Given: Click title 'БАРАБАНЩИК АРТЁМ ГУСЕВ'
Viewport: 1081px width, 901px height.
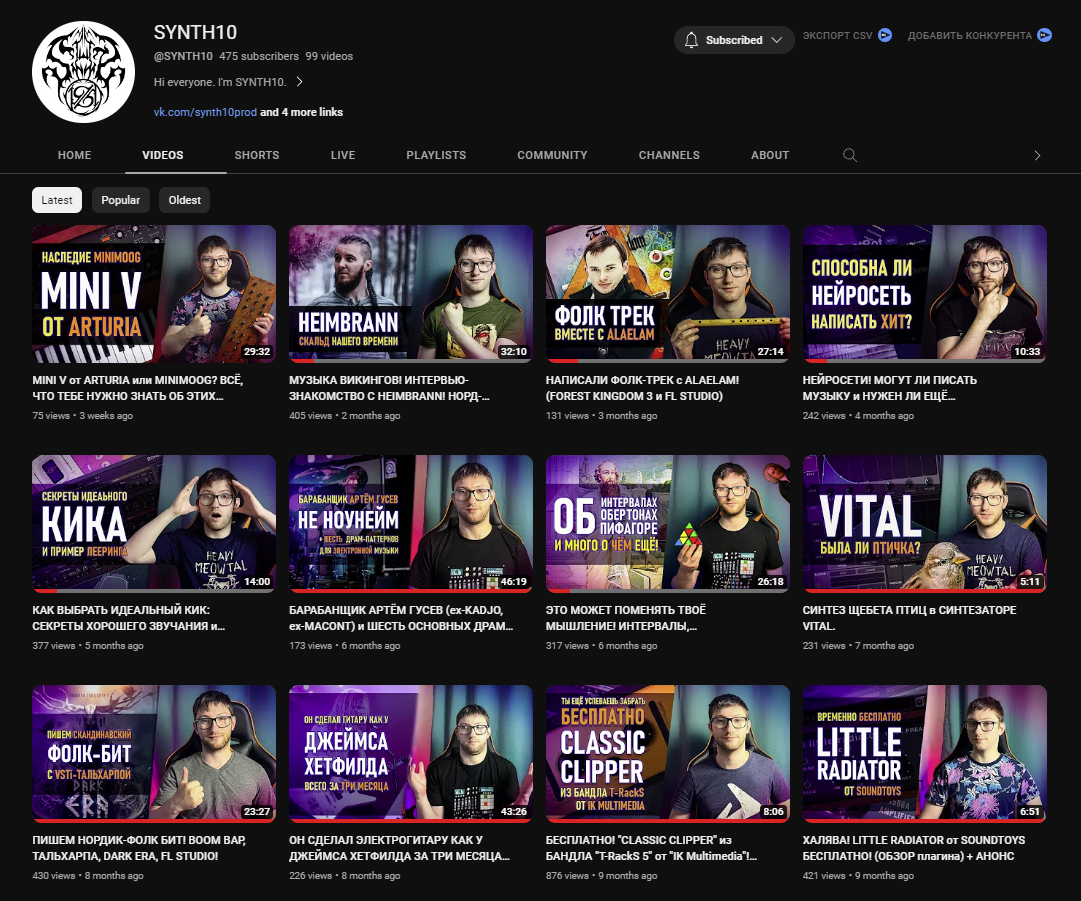Looking at the screenshot, I should pos(401,618).
